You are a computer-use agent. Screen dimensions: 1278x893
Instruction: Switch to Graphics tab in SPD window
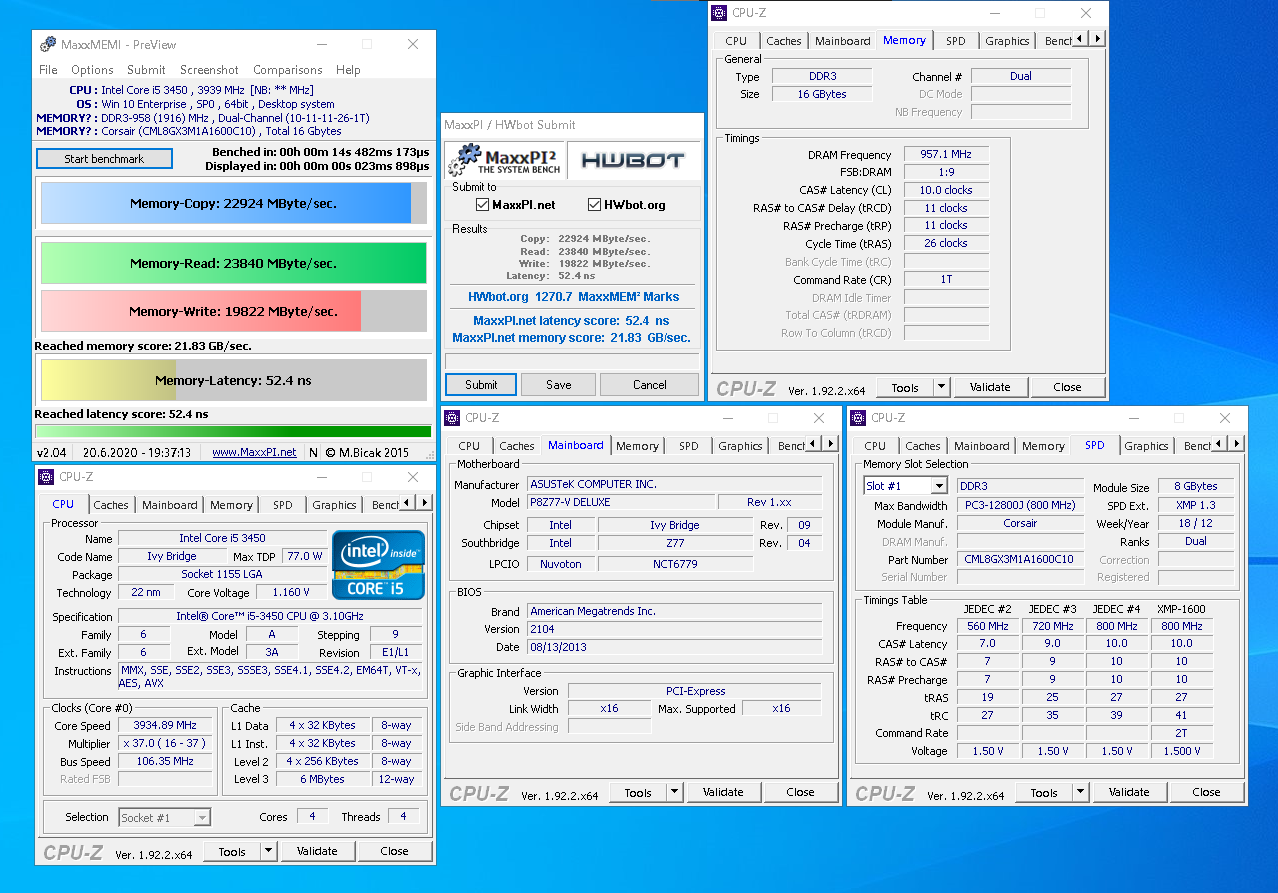coord(1146,446)
